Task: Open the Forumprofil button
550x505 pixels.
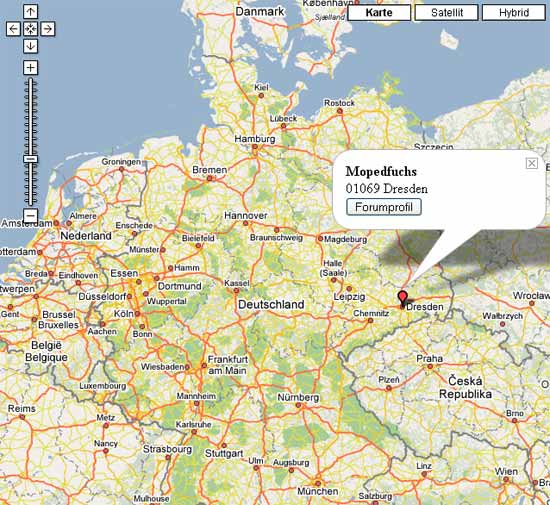Action: click(x=384, y=207)
